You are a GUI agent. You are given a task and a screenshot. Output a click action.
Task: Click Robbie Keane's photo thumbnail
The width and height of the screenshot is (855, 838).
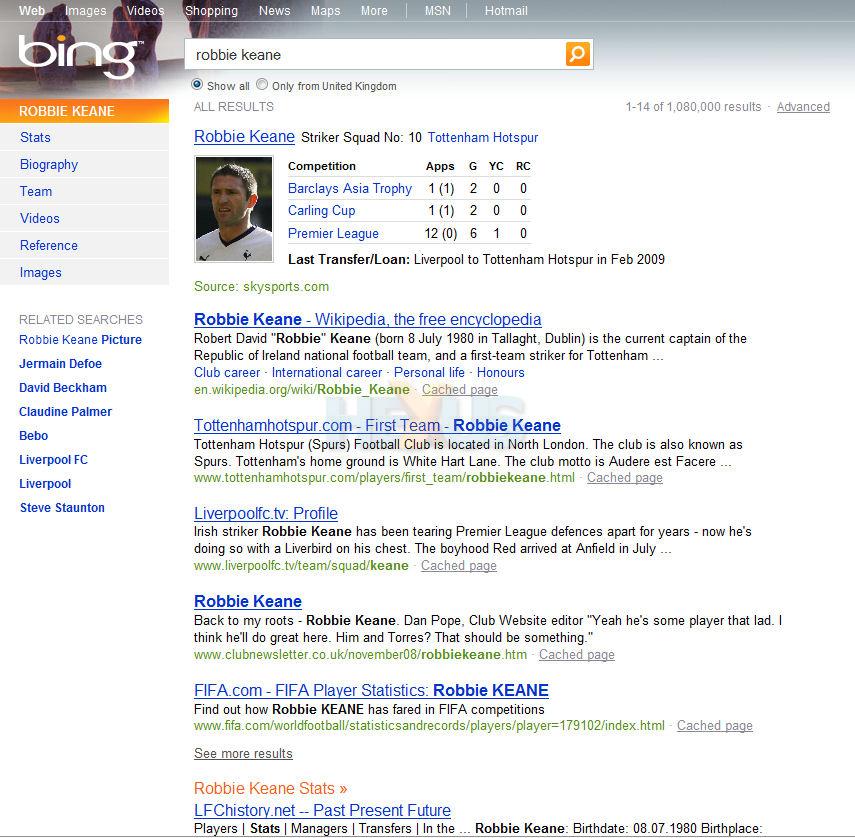point(234,209)
